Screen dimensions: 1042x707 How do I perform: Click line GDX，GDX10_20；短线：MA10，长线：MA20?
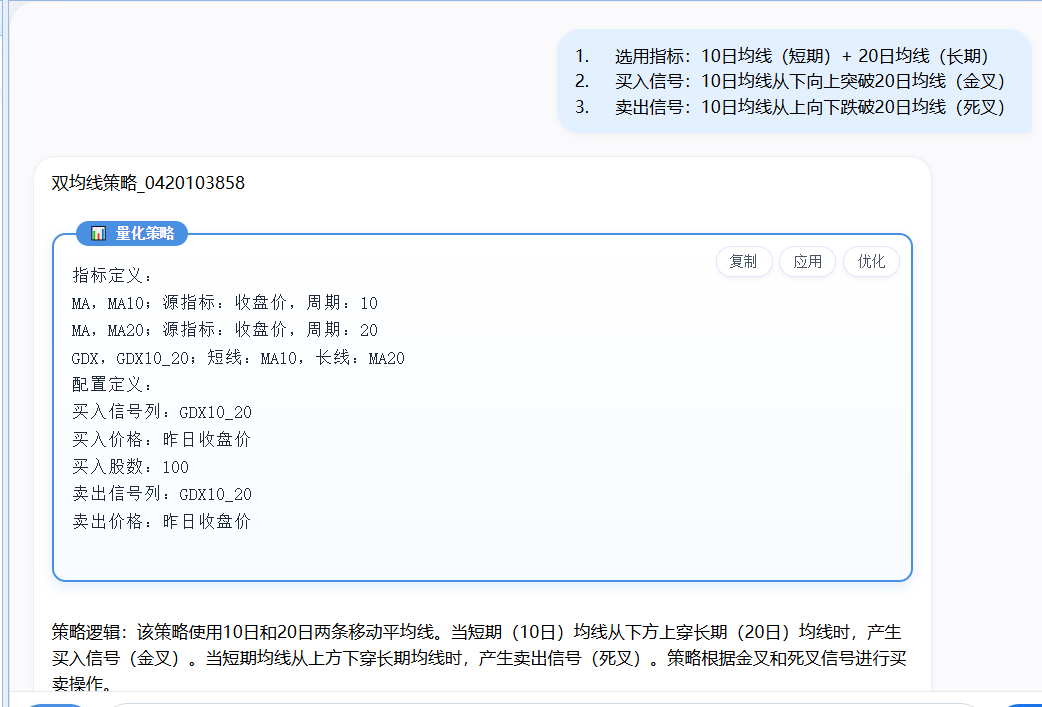238,358
